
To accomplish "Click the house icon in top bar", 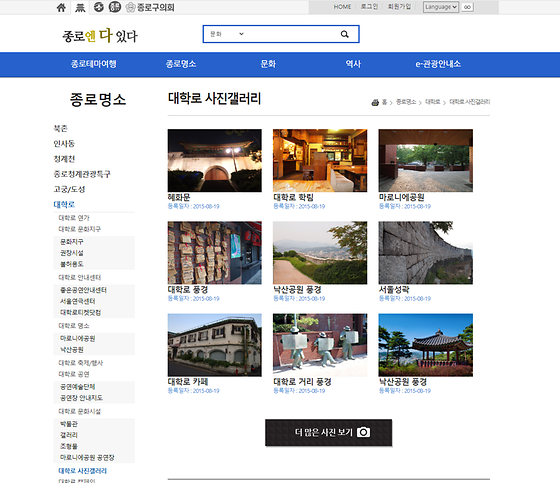I will coord(61,8).
